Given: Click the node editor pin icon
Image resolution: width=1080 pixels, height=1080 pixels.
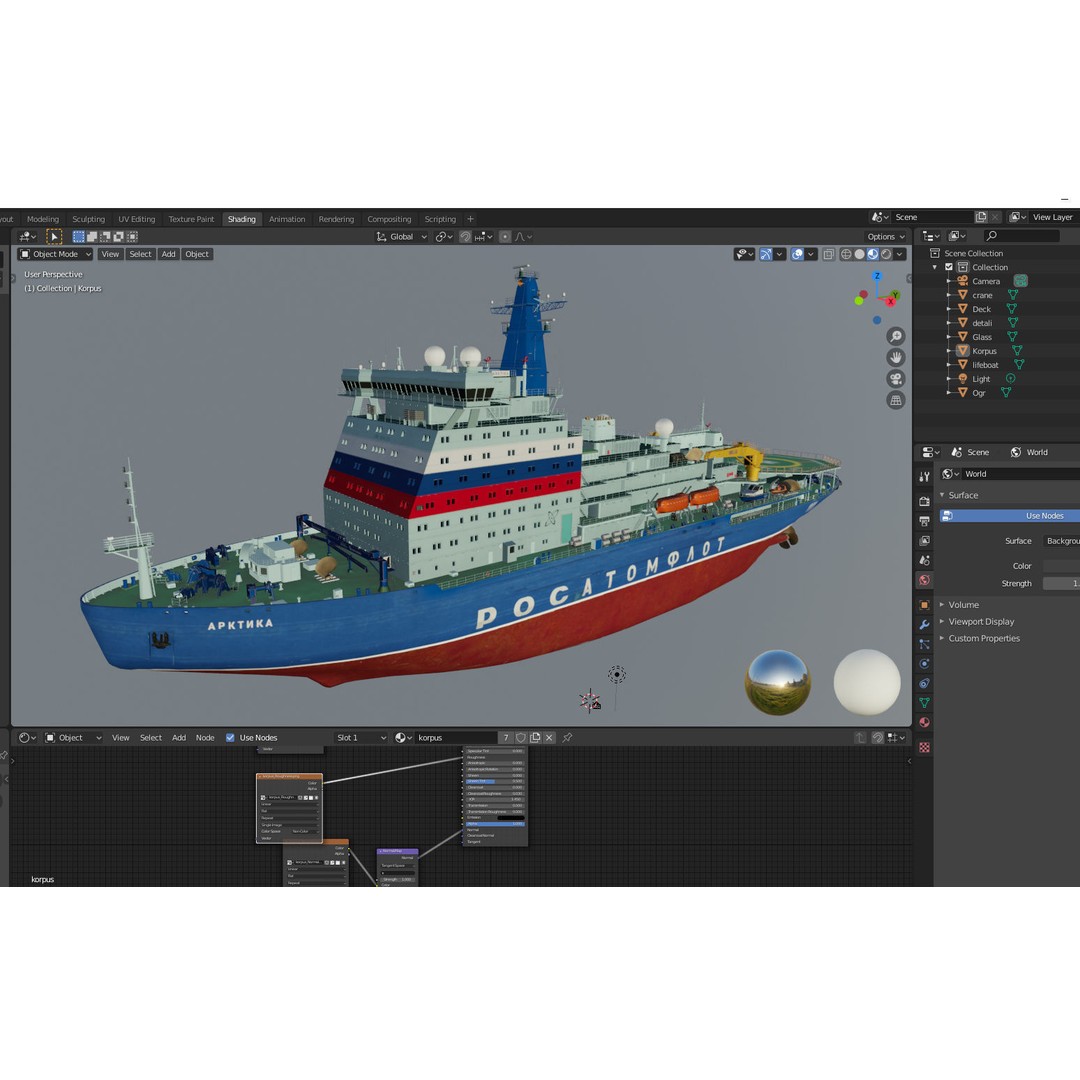Looking at the screenshot, I should tap(567, 738).
